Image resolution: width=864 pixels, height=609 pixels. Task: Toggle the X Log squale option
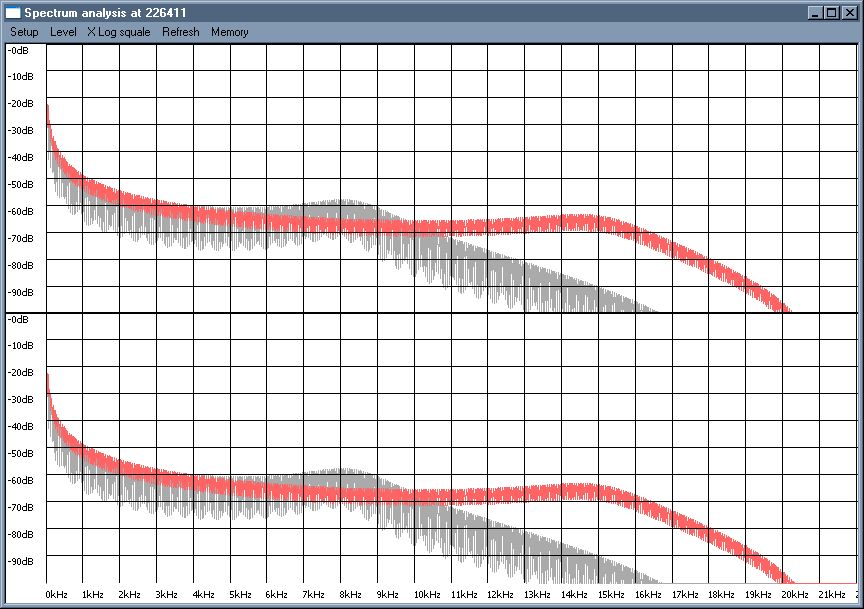pos(117,32)
